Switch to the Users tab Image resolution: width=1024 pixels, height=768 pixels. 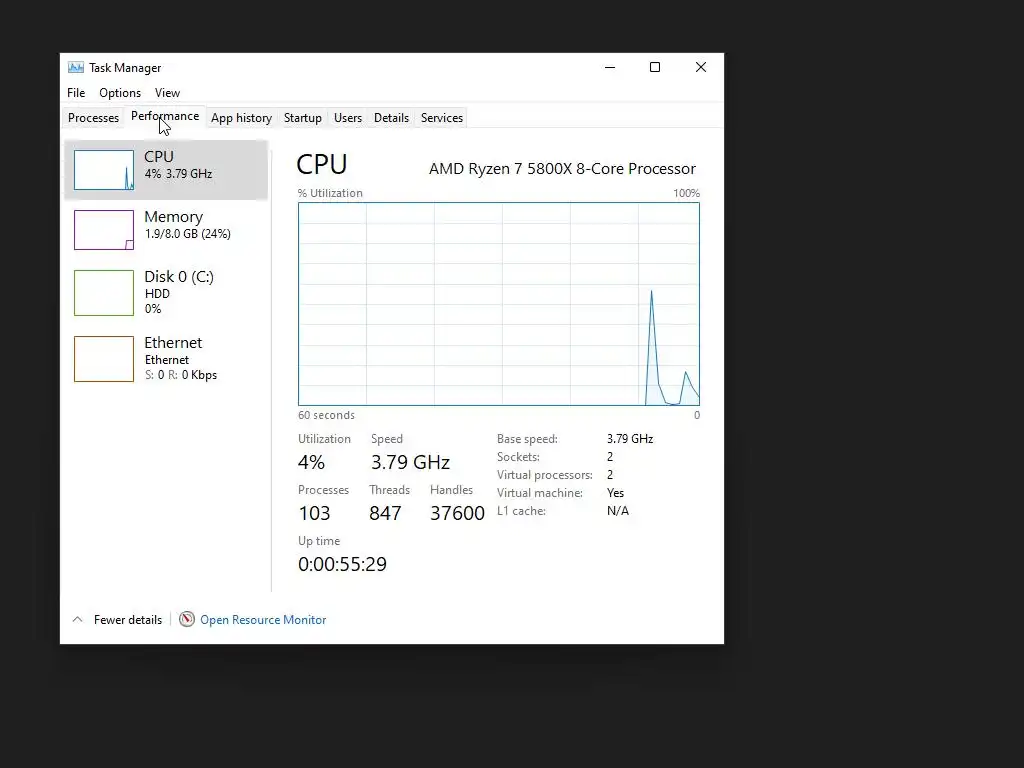347,118
